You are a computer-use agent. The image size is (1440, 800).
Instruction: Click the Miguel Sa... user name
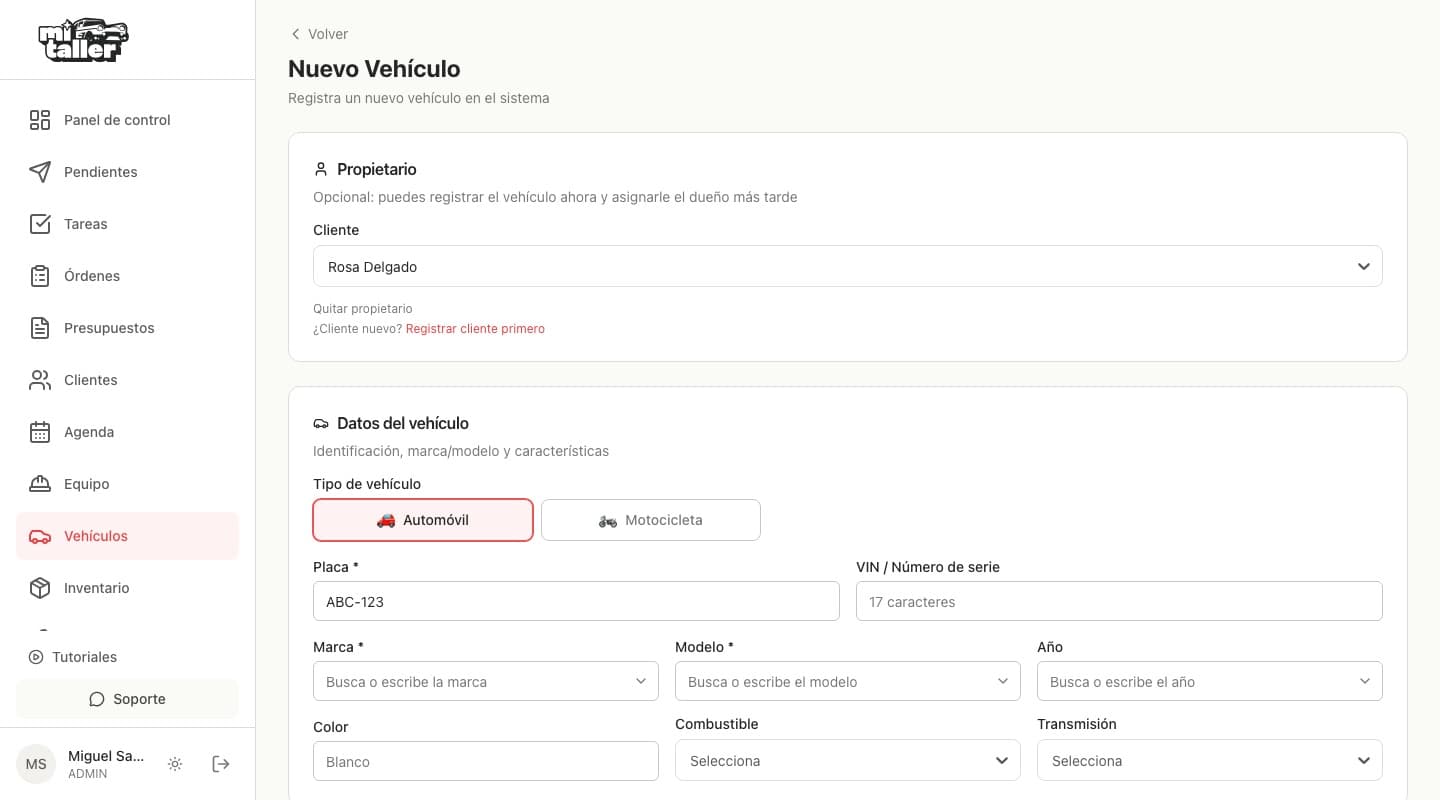pos(106,756)
